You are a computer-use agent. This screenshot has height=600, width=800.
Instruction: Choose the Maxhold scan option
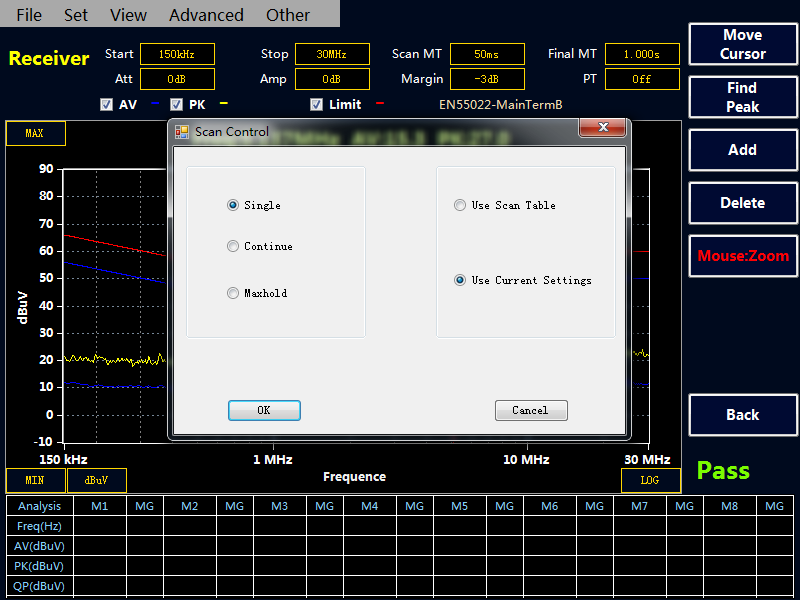(x=233, y=293)
